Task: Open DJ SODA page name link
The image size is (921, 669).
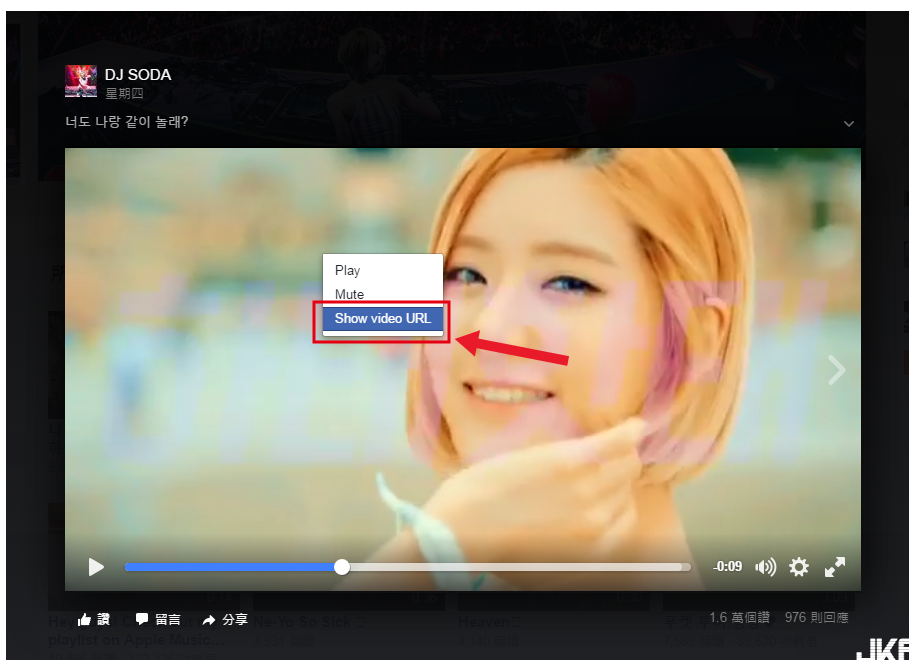Action: [x=138, y=75]
